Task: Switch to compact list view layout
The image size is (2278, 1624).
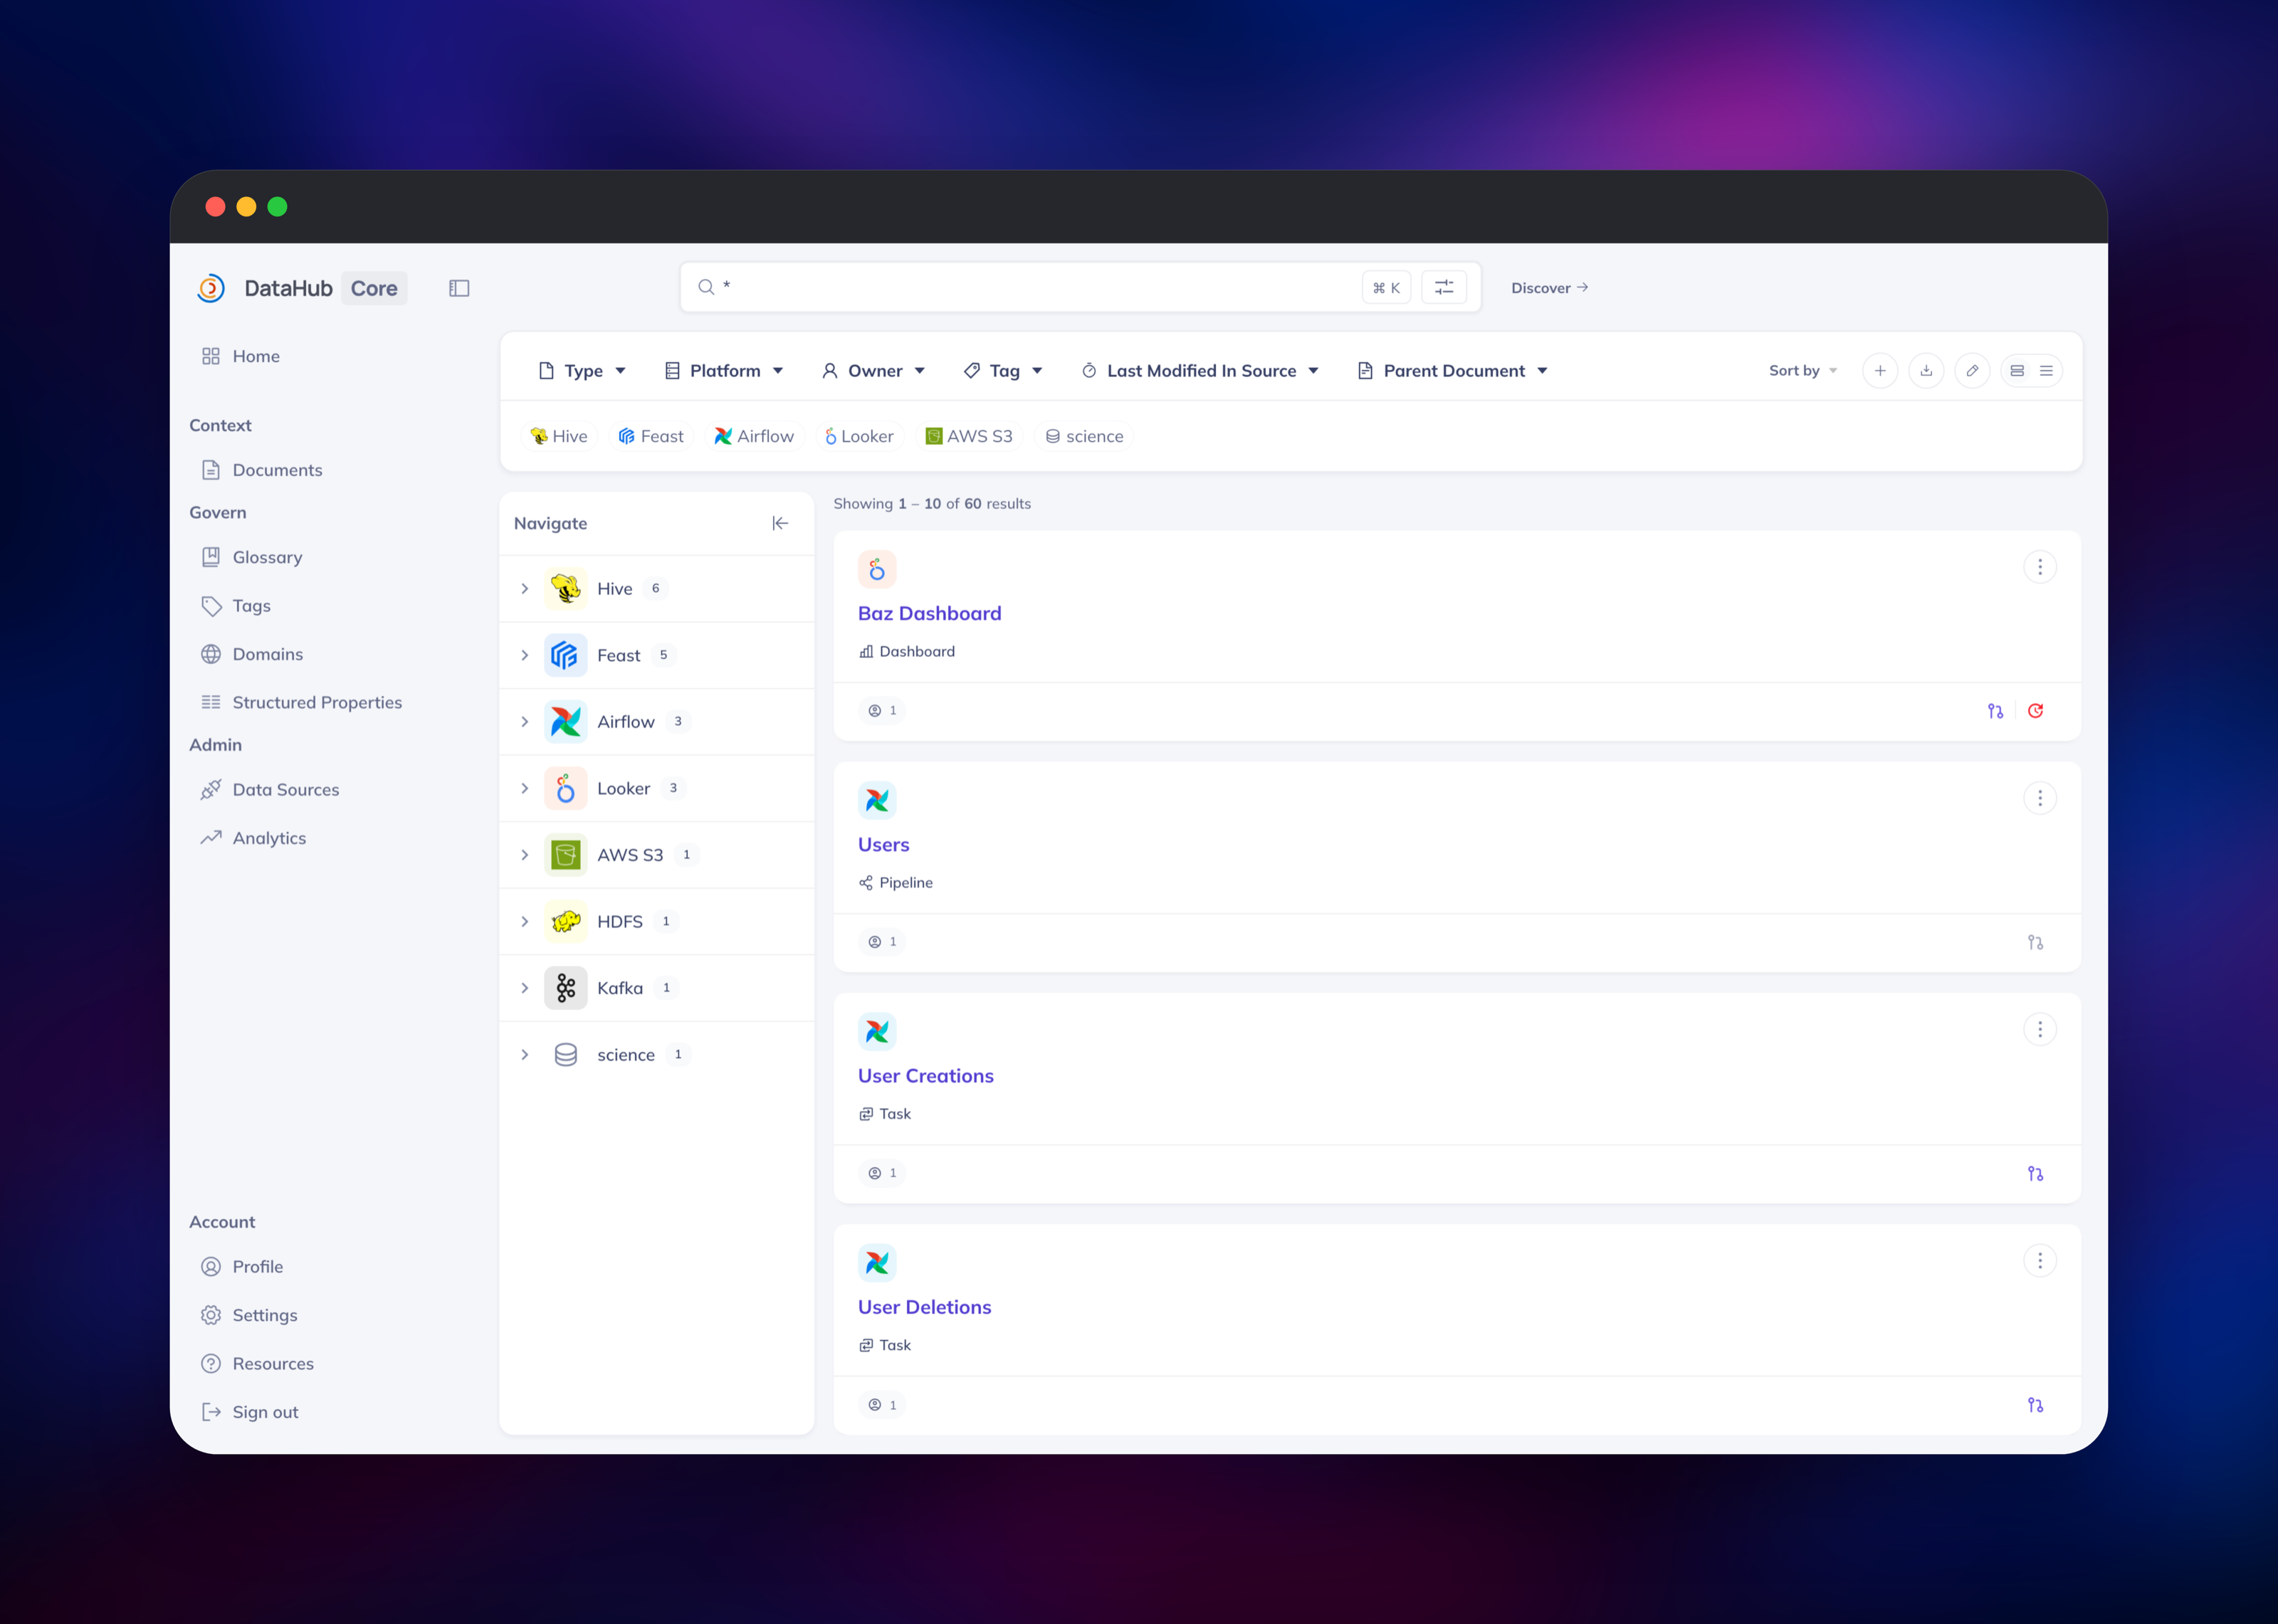Action: tap(2046, 371)
